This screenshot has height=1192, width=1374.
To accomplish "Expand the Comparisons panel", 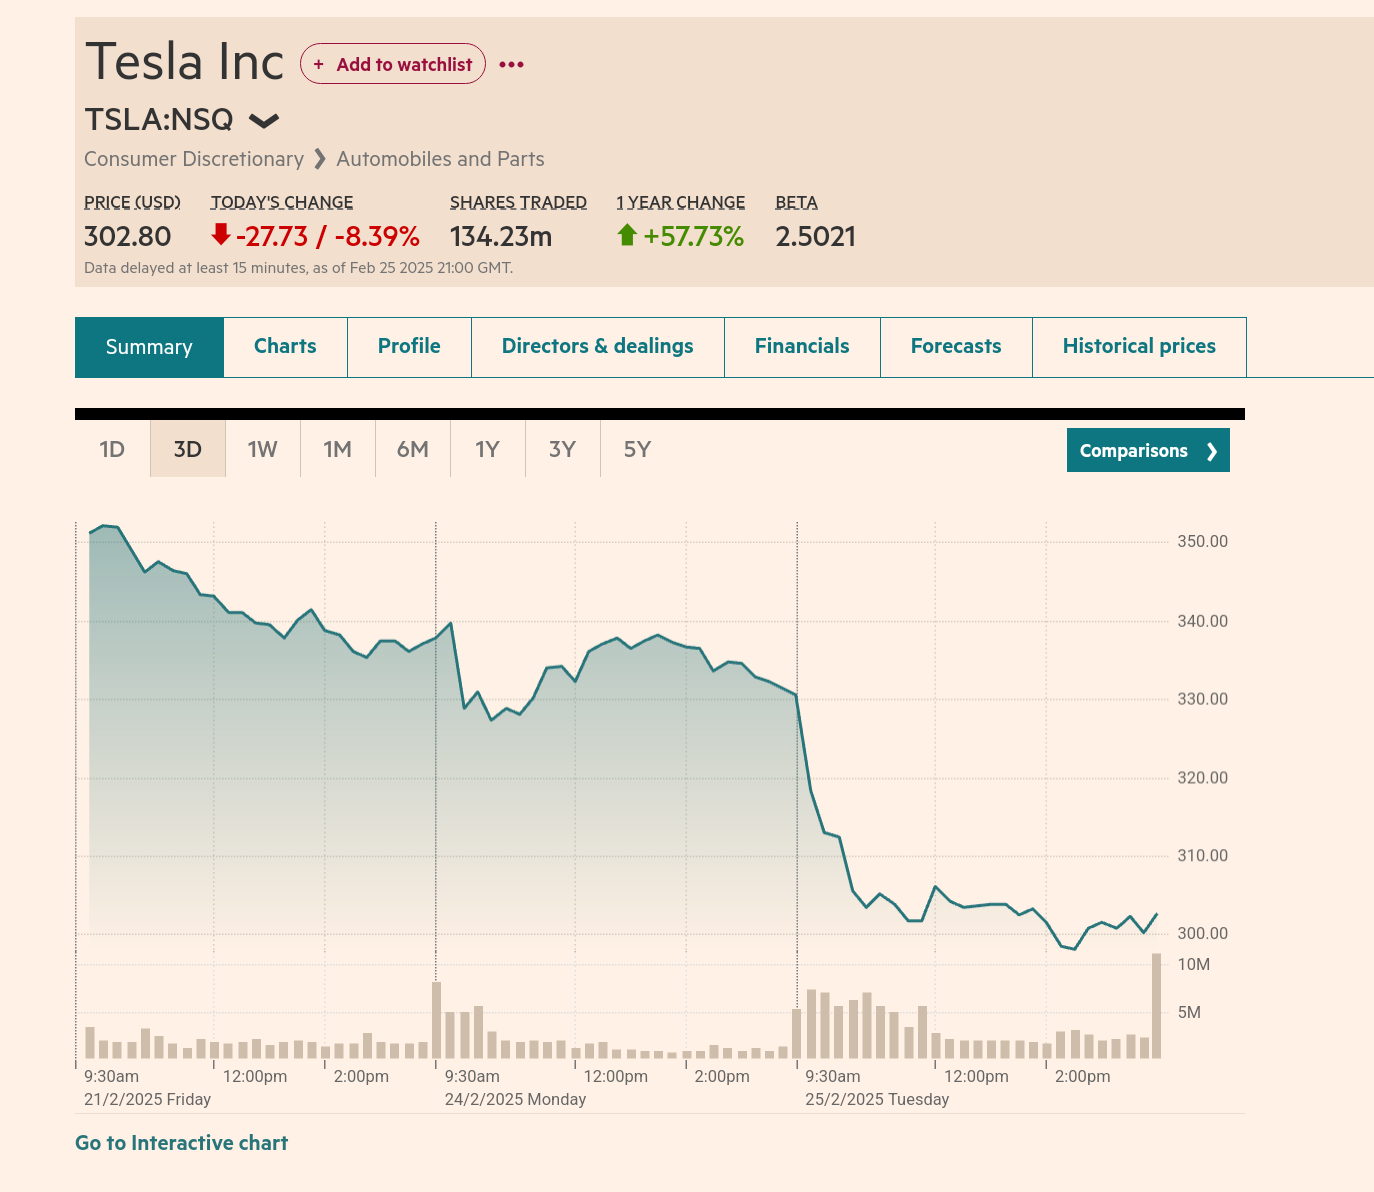I will click(x=1148, y=450).
